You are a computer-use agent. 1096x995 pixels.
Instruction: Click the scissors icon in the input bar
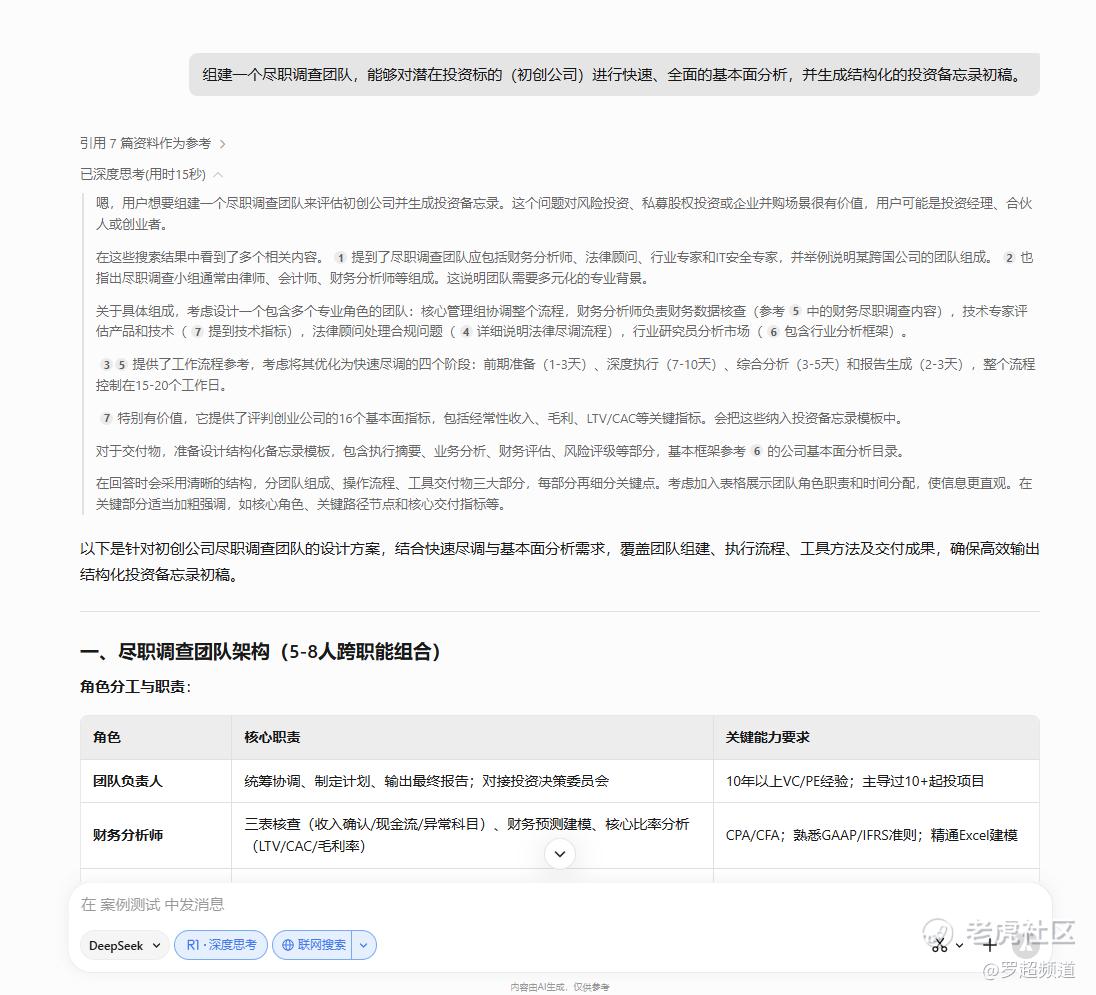coord(939,945)
